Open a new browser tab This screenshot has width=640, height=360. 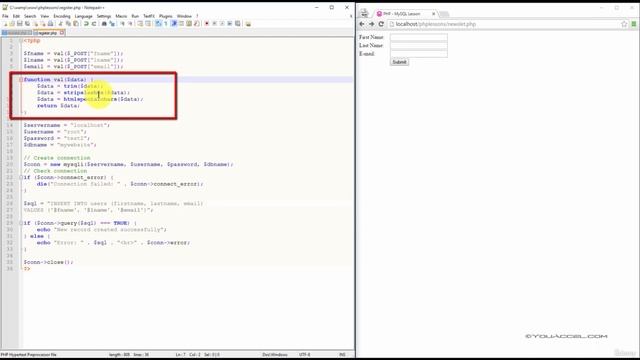444,14
